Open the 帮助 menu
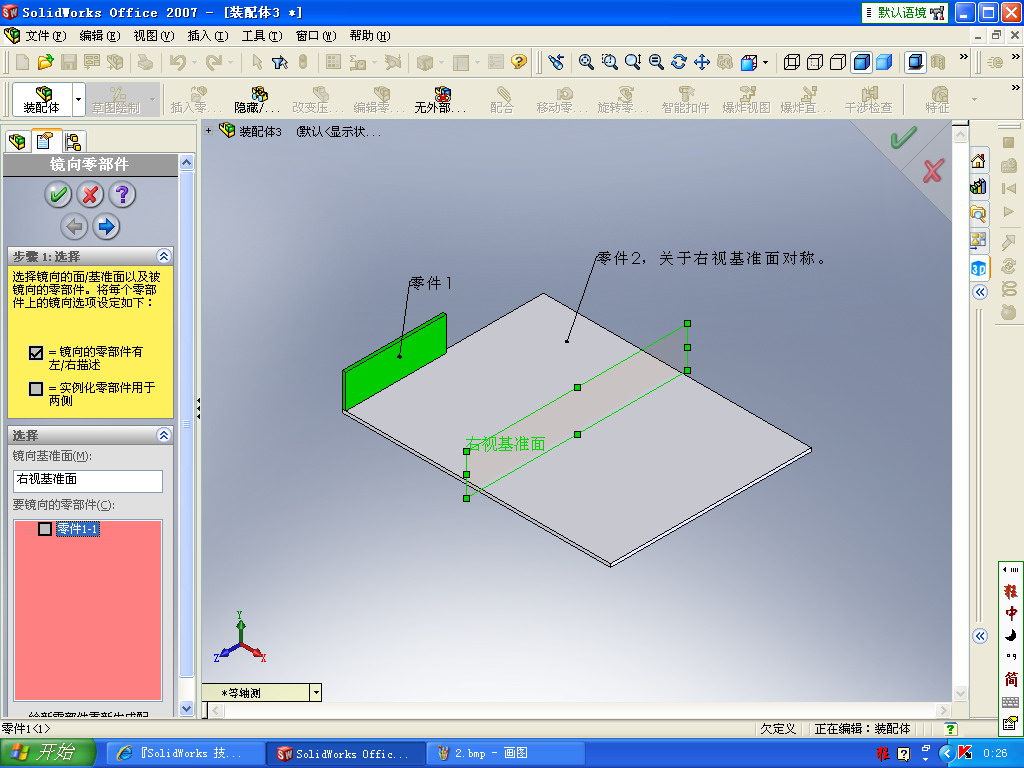The image size is (1024, 768). pos(370,36)
